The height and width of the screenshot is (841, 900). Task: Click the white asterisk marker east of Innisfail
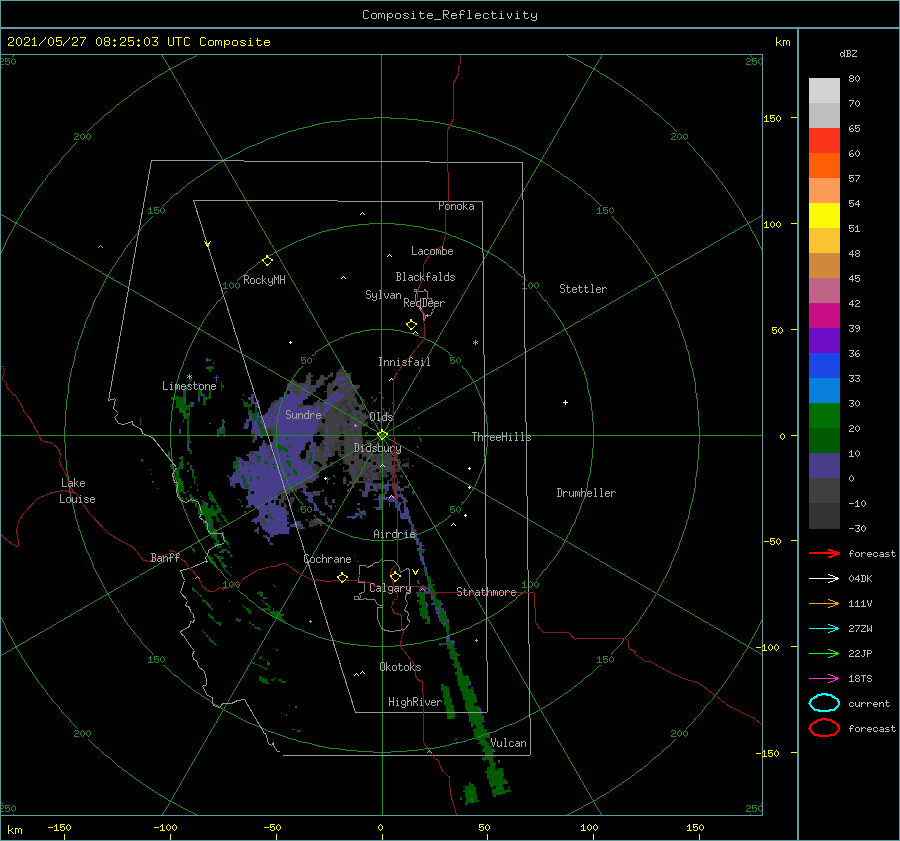475,343
